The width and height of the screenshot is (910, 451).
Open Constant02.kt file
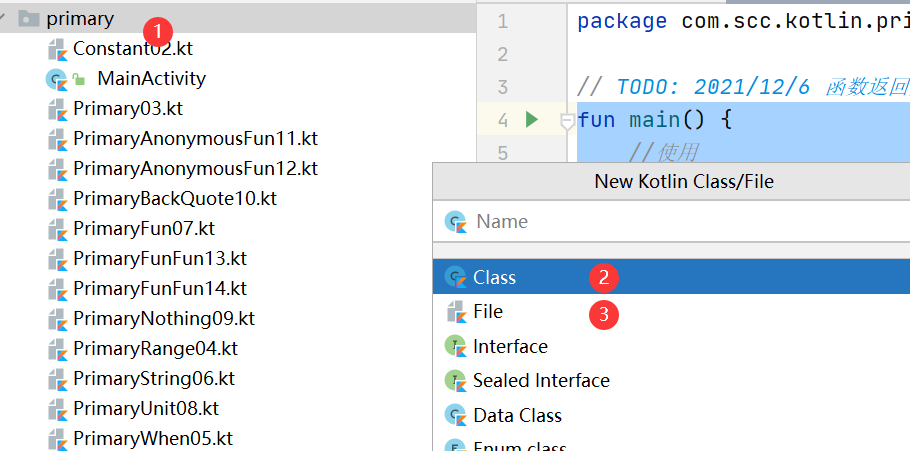132,49
